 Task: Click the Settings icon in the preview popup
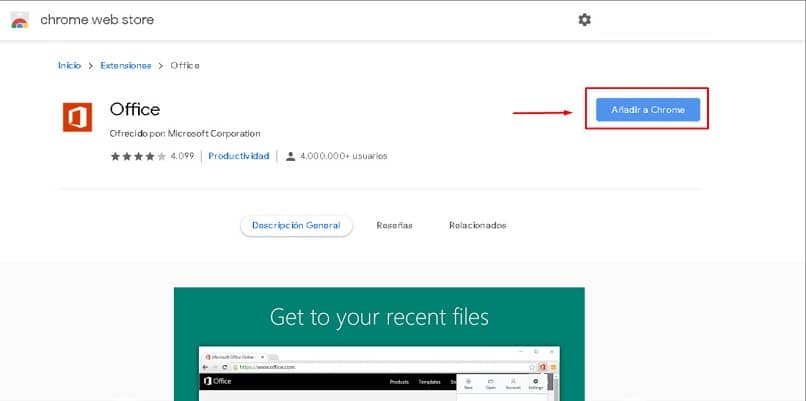coord(536,384)
